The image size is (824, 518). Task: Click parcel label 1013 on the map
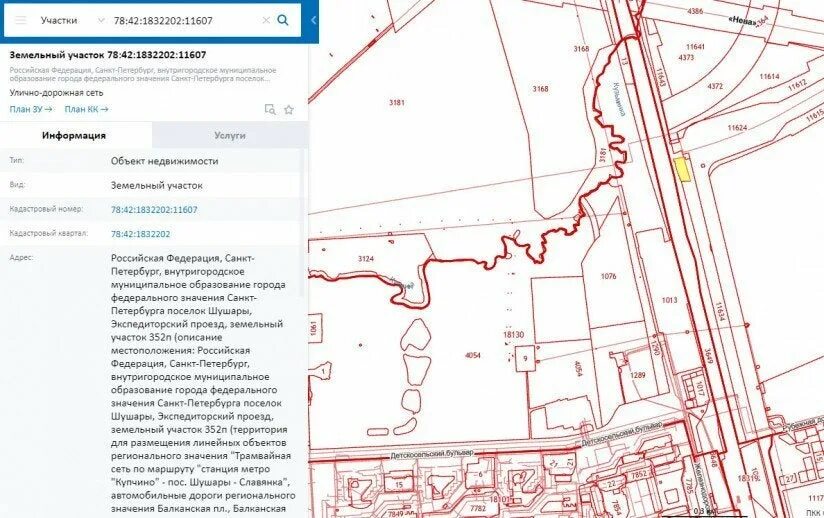pyautogui.click(x=670, y=301)
